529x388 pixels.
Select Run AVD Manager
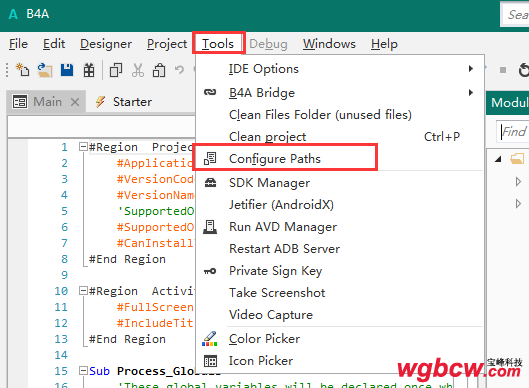340,227
